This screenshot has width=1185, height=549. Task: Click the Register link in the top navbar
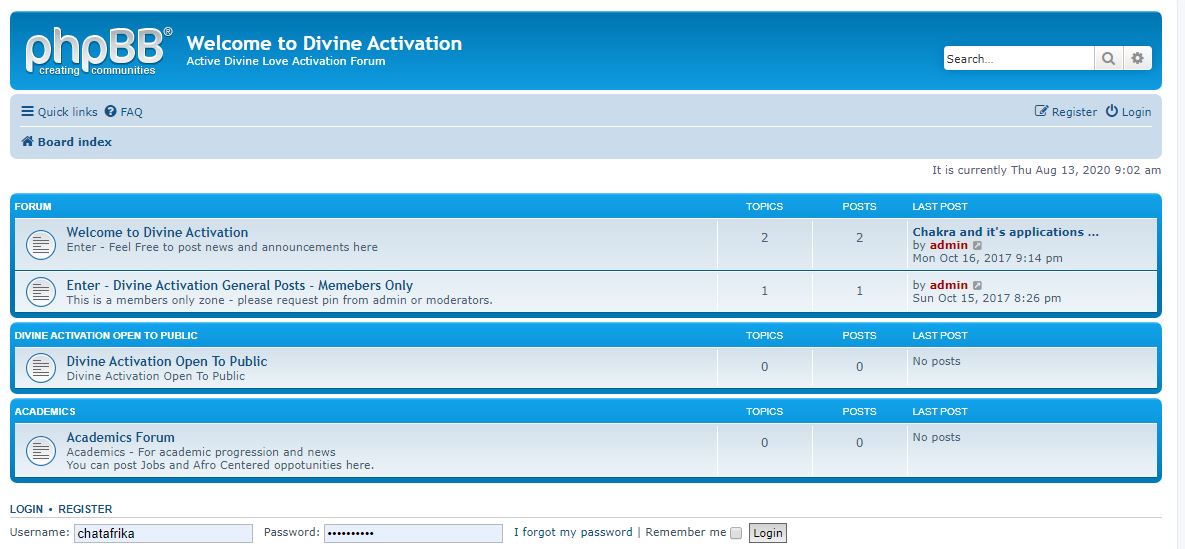pos(1066,112)
